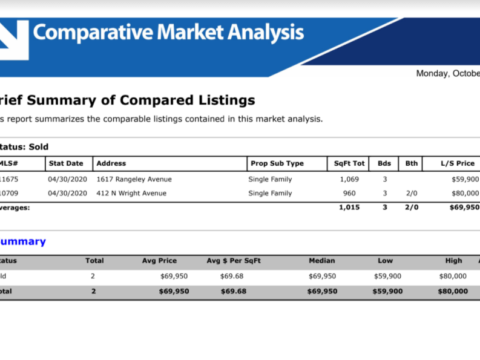Click the Brief Summary of Compared Listings heading
480x360 pixels.
coord(127,100)
